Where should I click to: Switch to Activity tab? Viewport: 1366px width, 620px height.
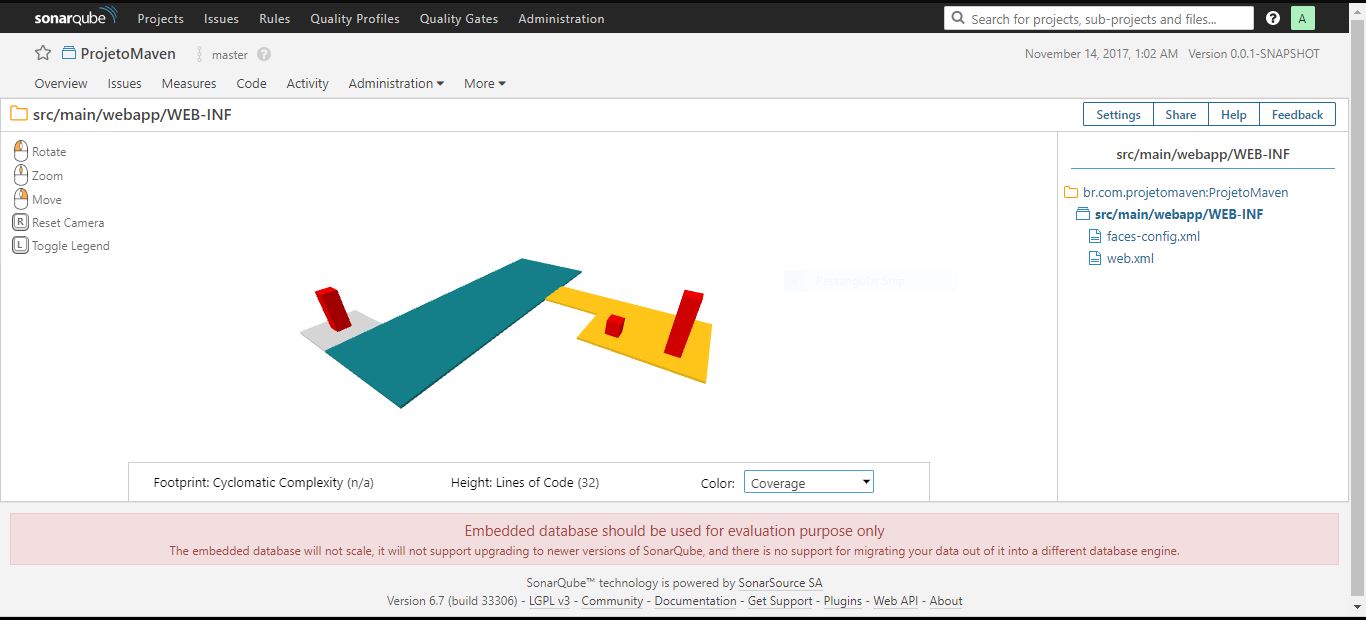pyautogui.click(x=307, y=84)
